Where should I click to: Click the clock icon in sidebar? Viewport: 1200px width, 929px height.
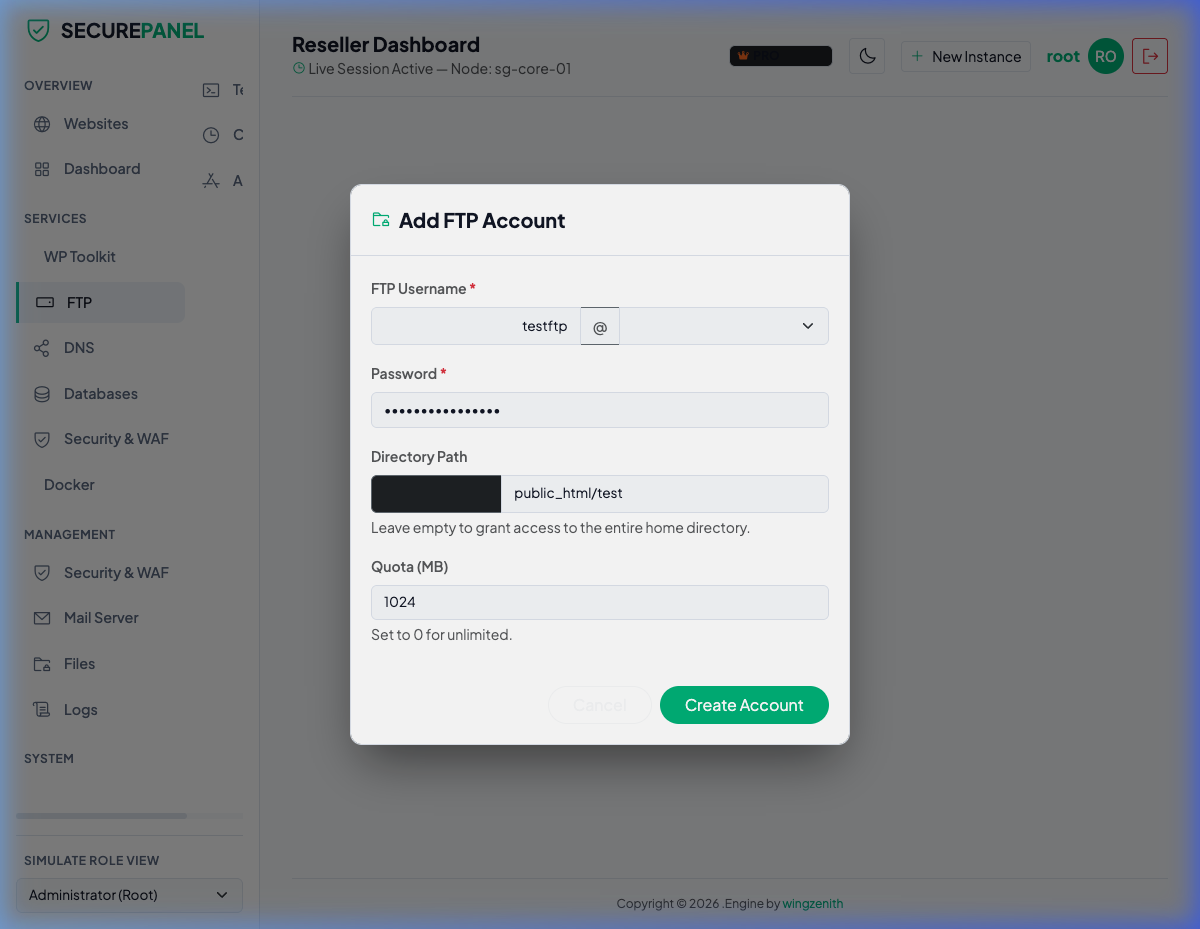click(211, 135)
